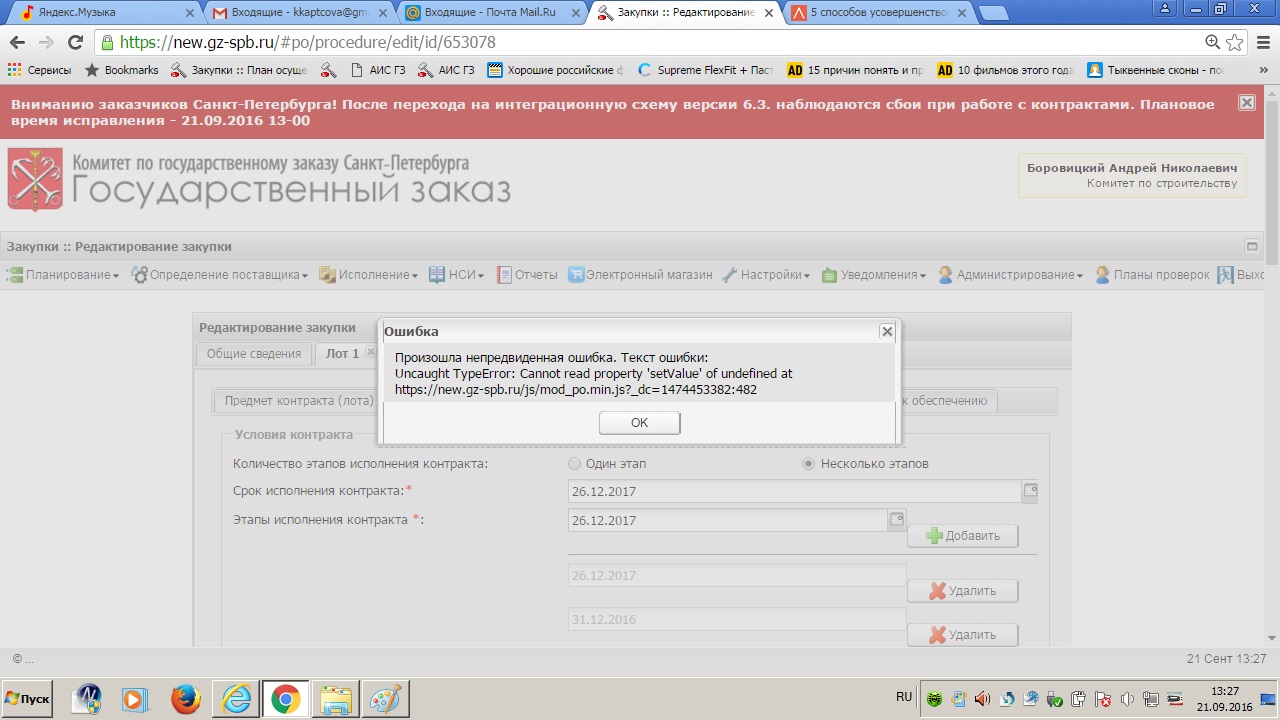Open calendar for Срок исполнения контракта
The image size is (1280, 720).
coord(1030,491)
